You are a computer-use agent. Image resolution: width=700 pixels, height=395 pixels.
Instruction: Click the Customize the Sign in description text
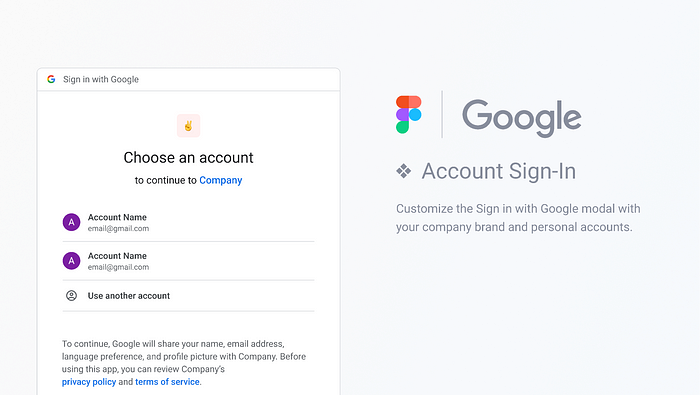click(518, 218)
